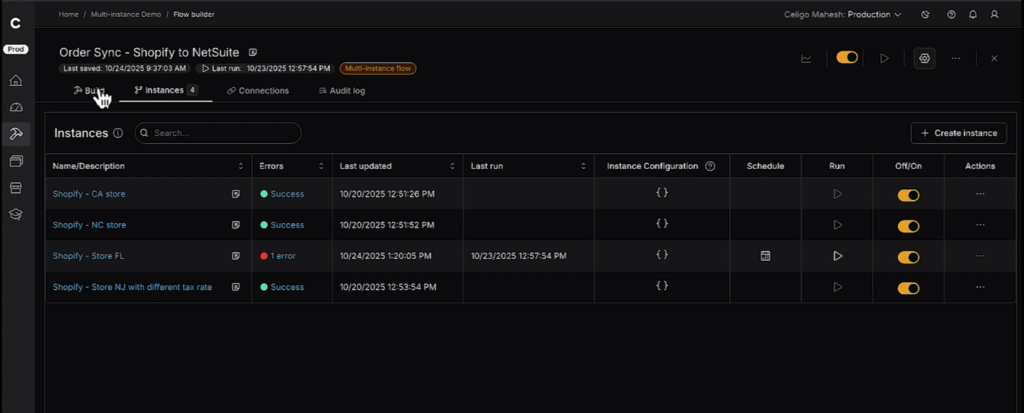Open the Actions menu for Shopify - CA store
The height and width of the screenshot is (413, 1024).
pos(980,194)
